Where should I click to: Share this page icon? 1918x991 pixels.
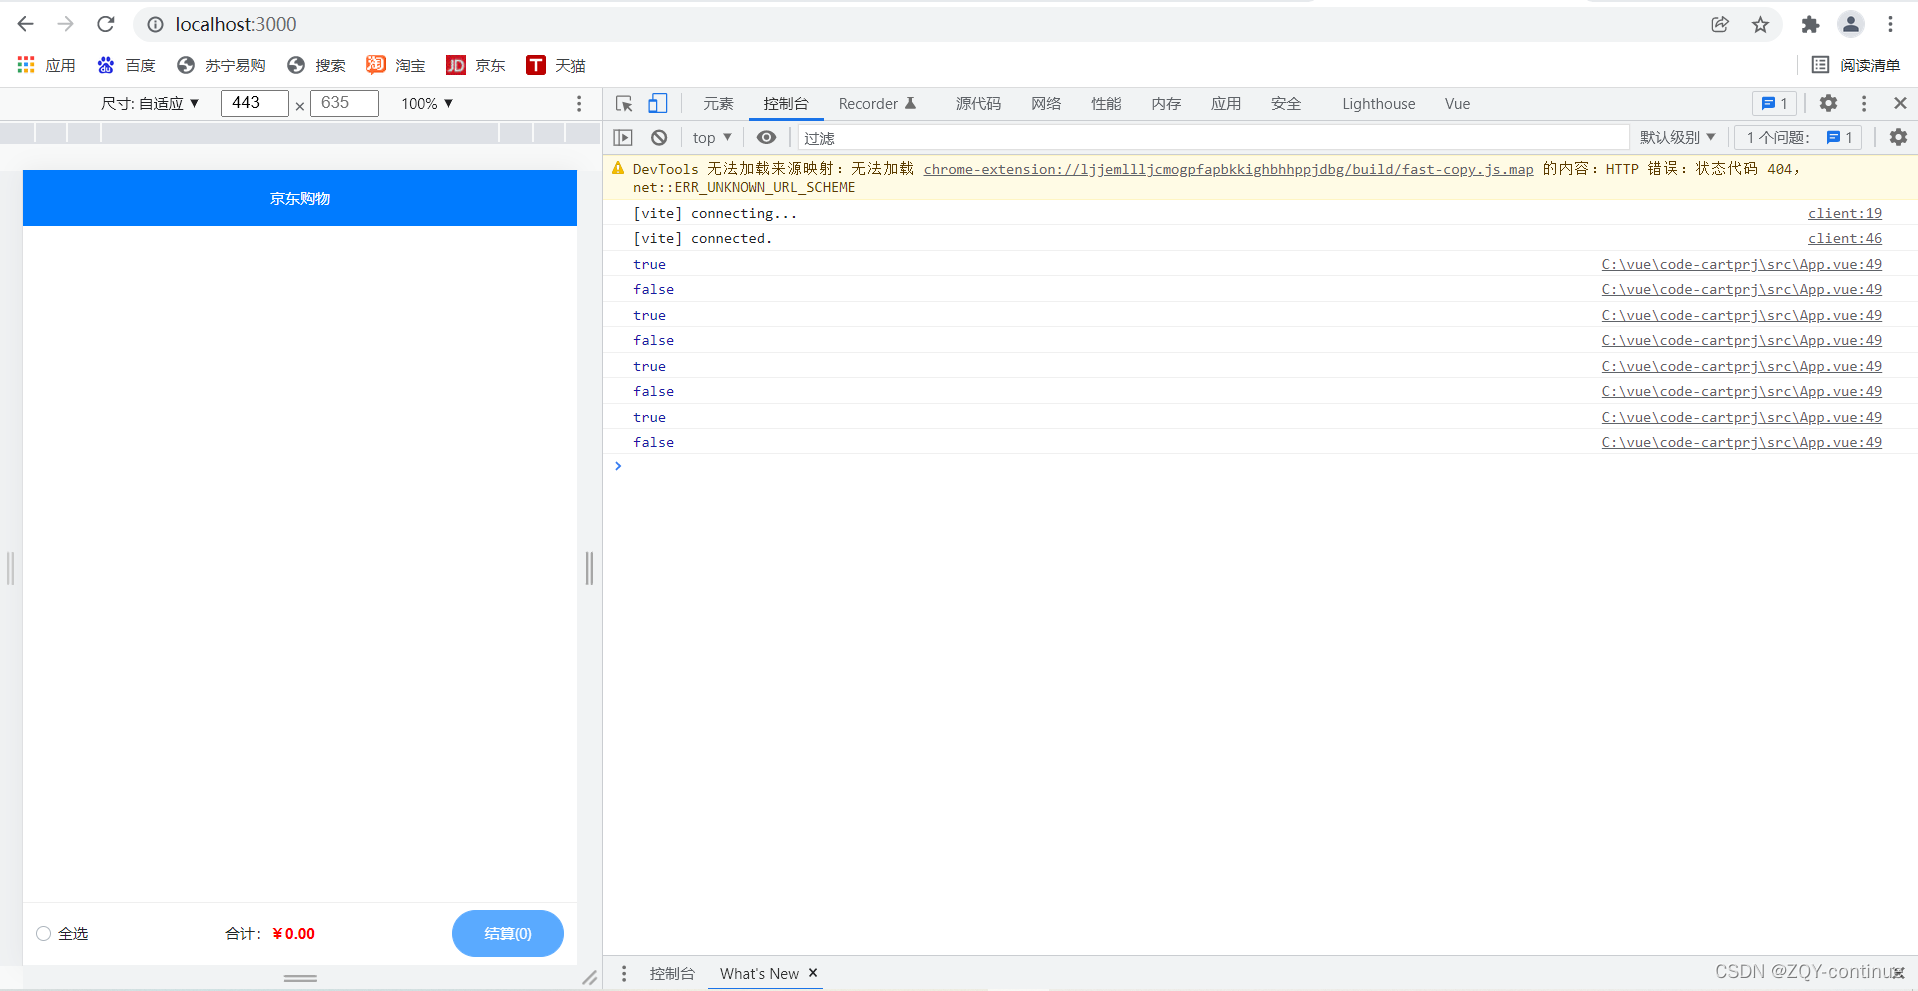[x=1720, y=24]
